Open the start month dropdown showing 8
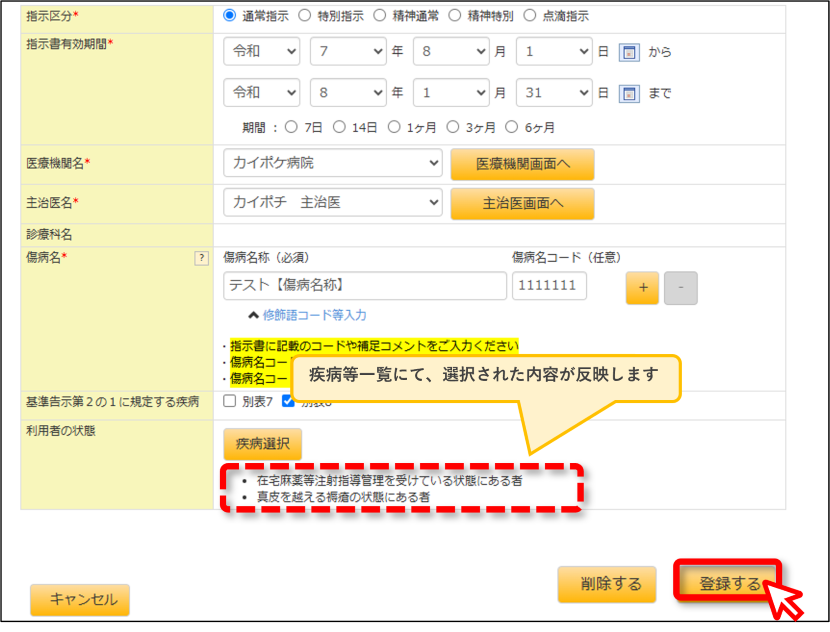 click(x=451, y=51)
